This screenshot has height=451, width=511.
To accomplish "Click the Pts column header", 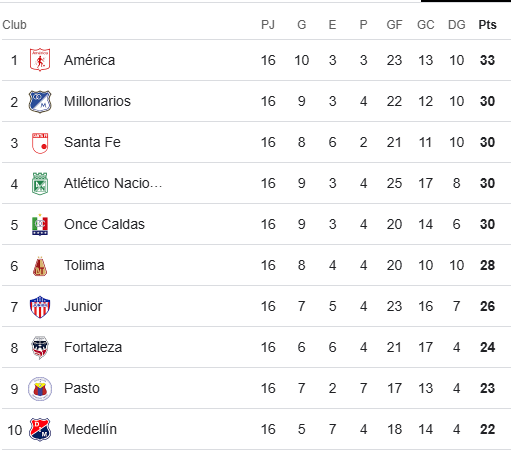I will pos(487,25).
